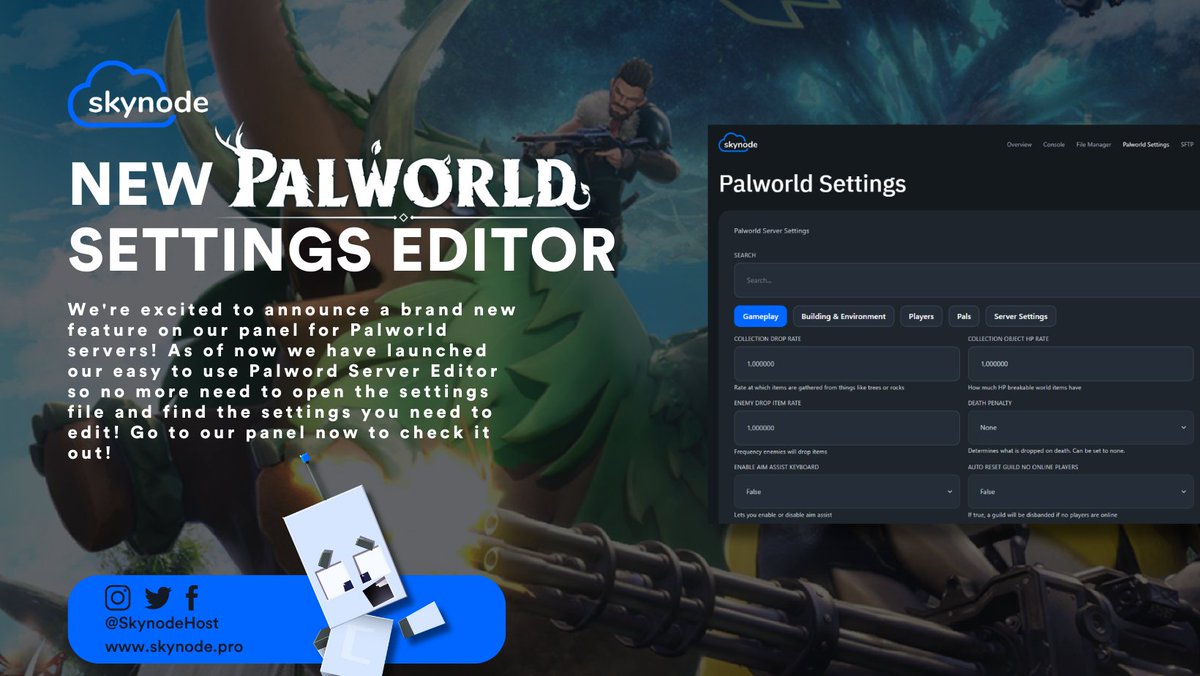Click the settings Search field
The image size is (1200, 676).
pos(966,280)
